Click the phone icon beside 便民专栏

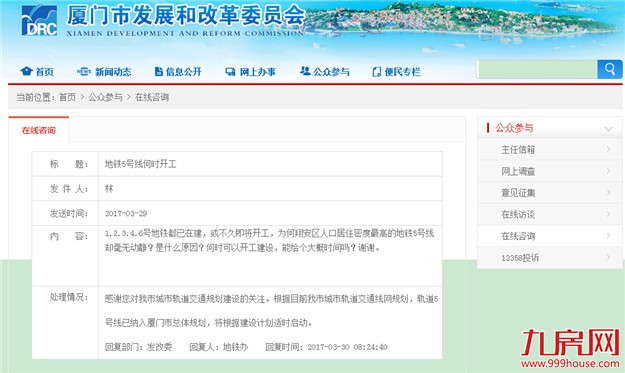coord(376,72)
